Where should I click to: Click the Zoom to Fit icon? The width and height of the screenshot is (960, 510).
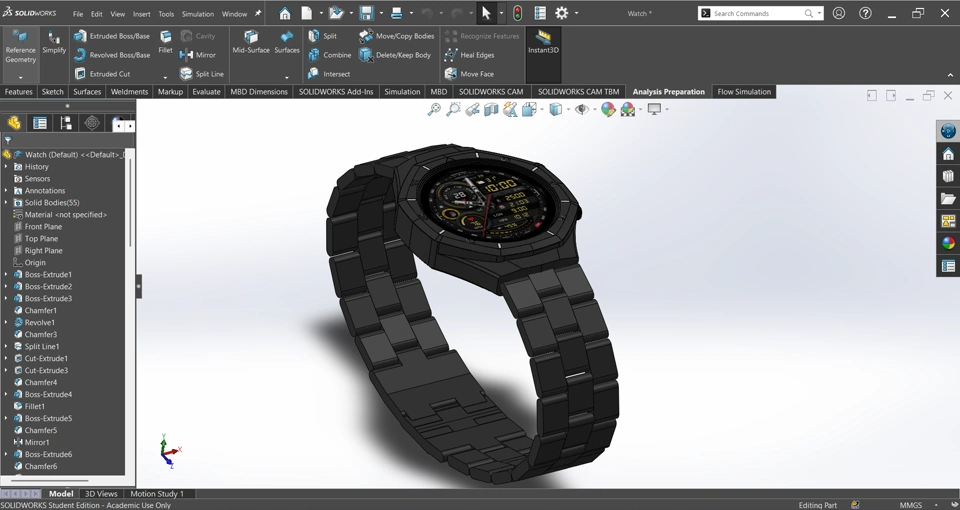[x=434, y=110]
